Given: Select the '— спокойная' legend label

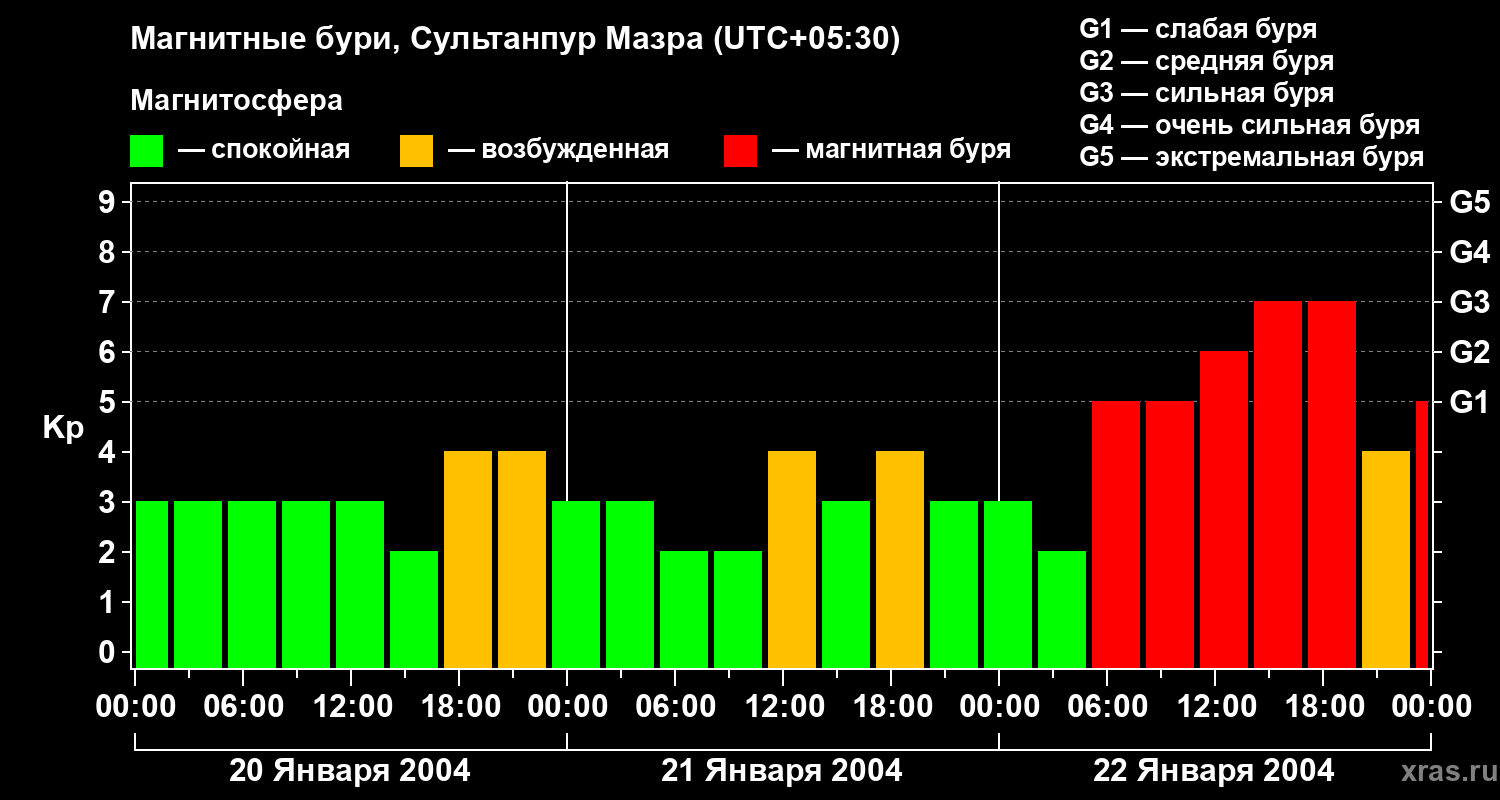Looking at the screenshot, I should 264,150.
